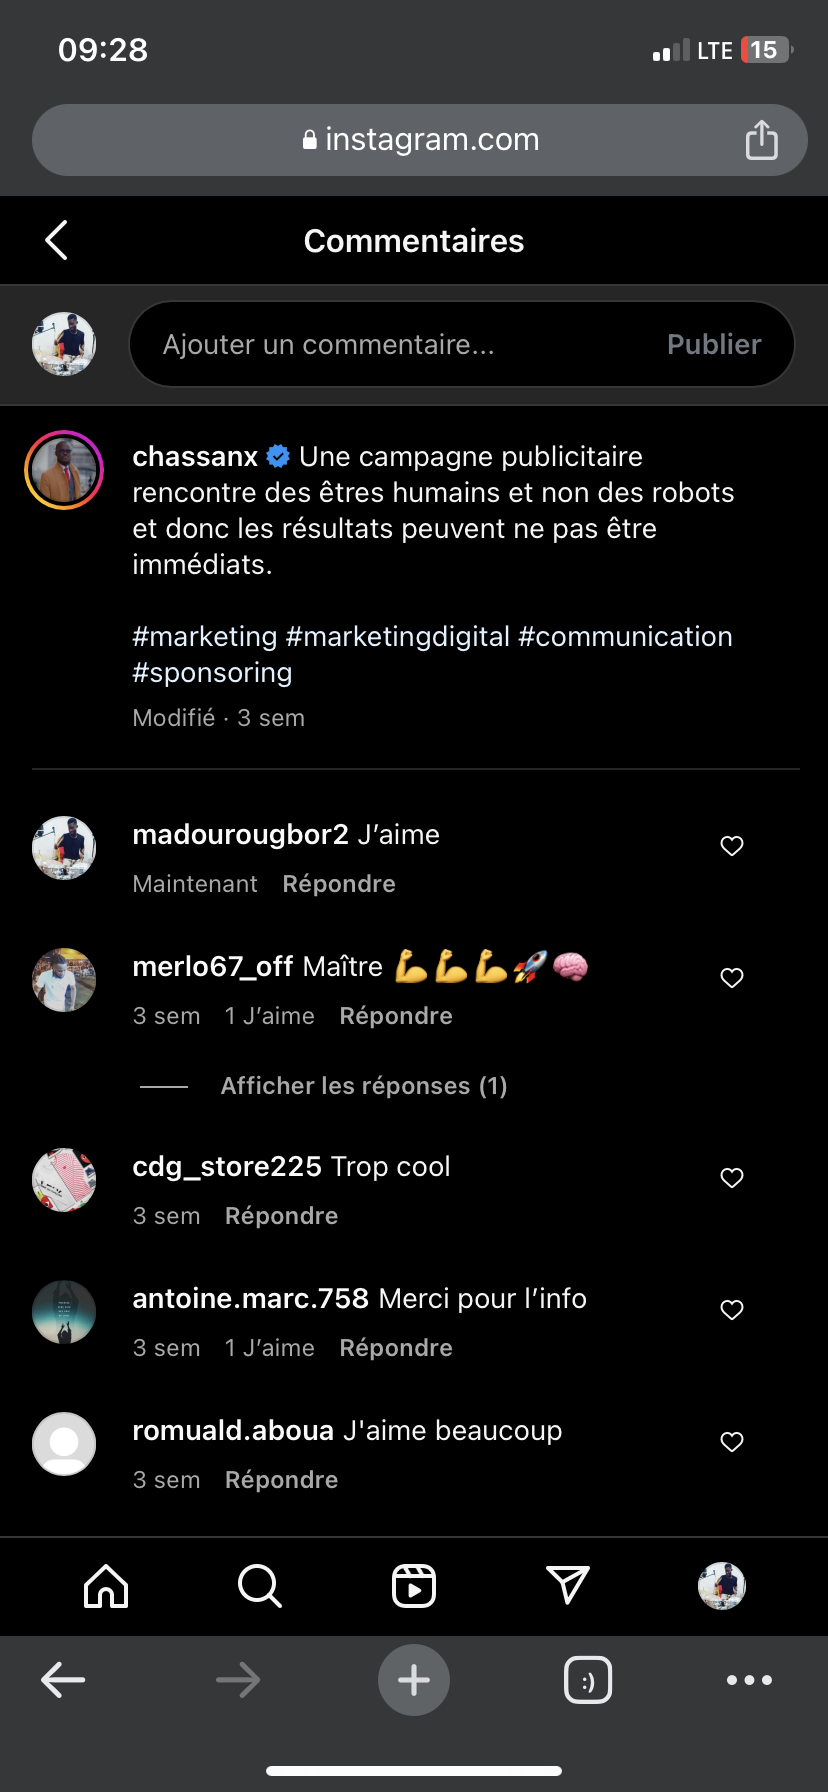
Task: Open browser three-dot more menu
Action: pos(749,1680)
